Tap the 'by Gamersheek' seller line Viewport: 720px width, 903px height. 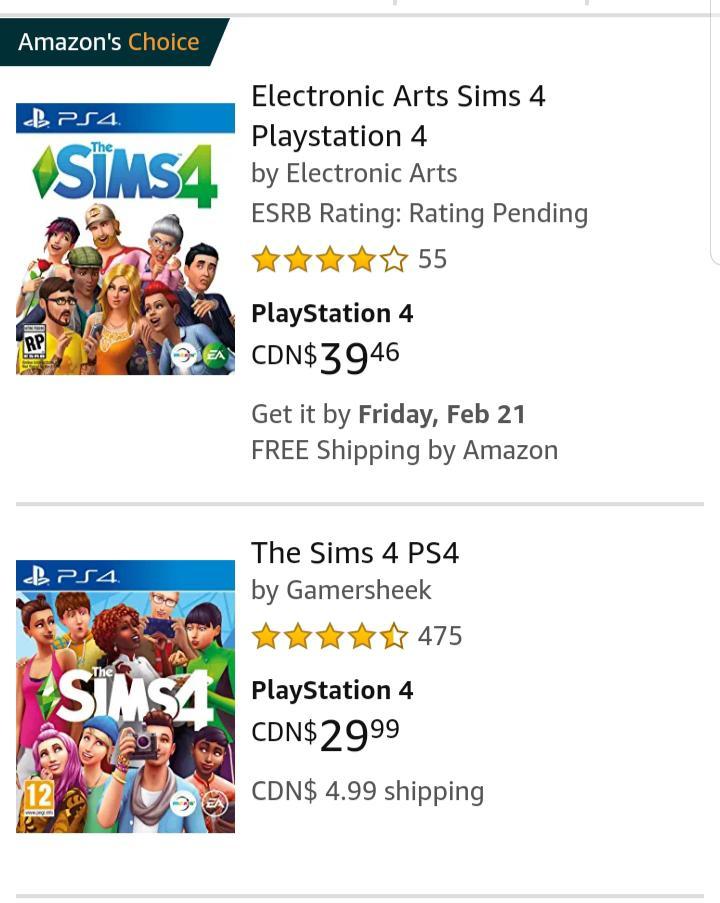pyautogui.click(x=341, y=591)
